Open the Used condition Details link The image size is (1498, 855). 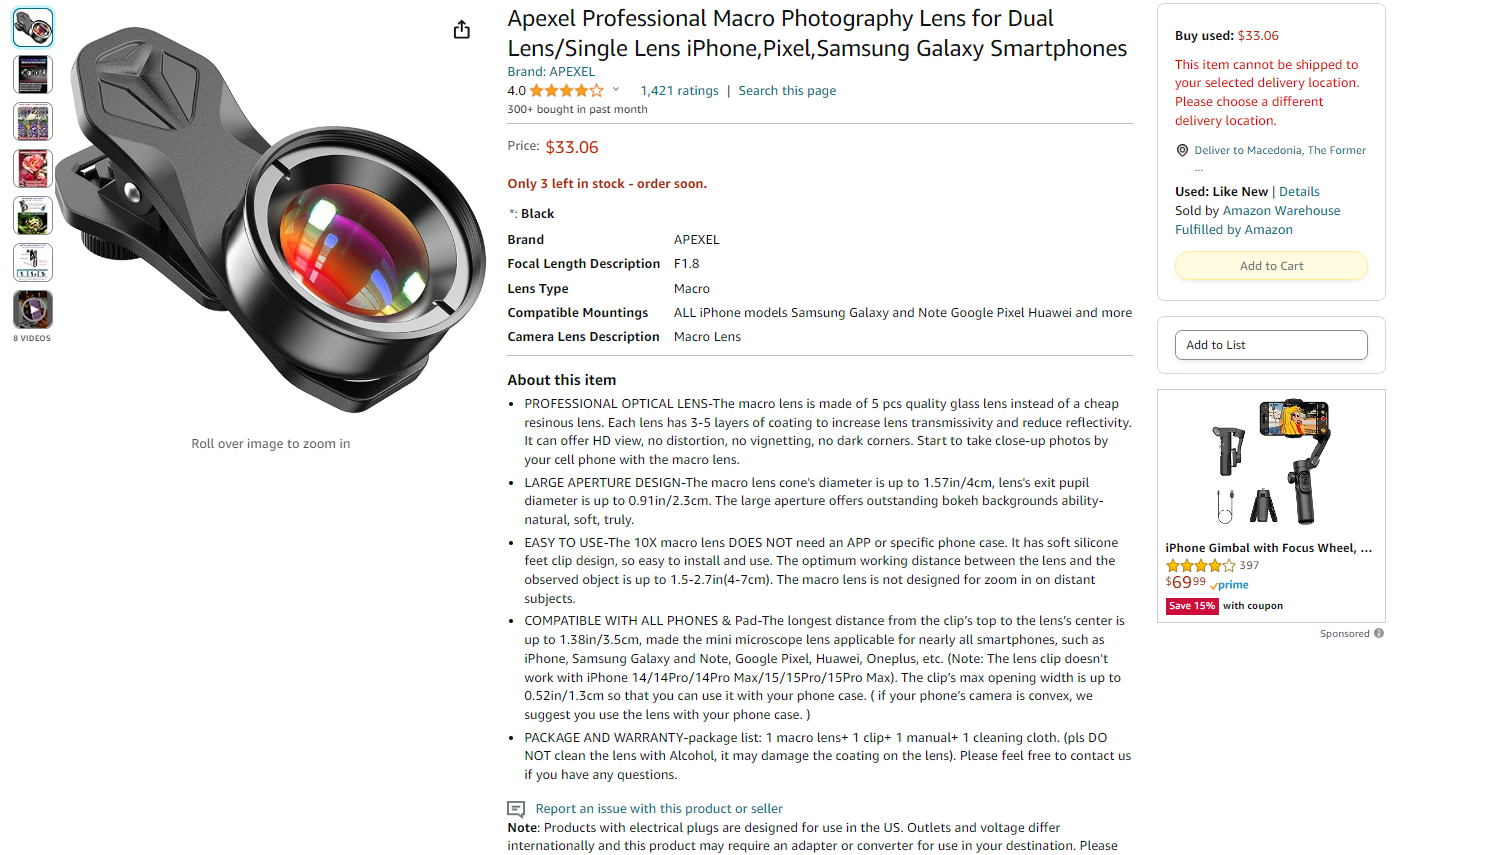click(x=1299, y=192)
